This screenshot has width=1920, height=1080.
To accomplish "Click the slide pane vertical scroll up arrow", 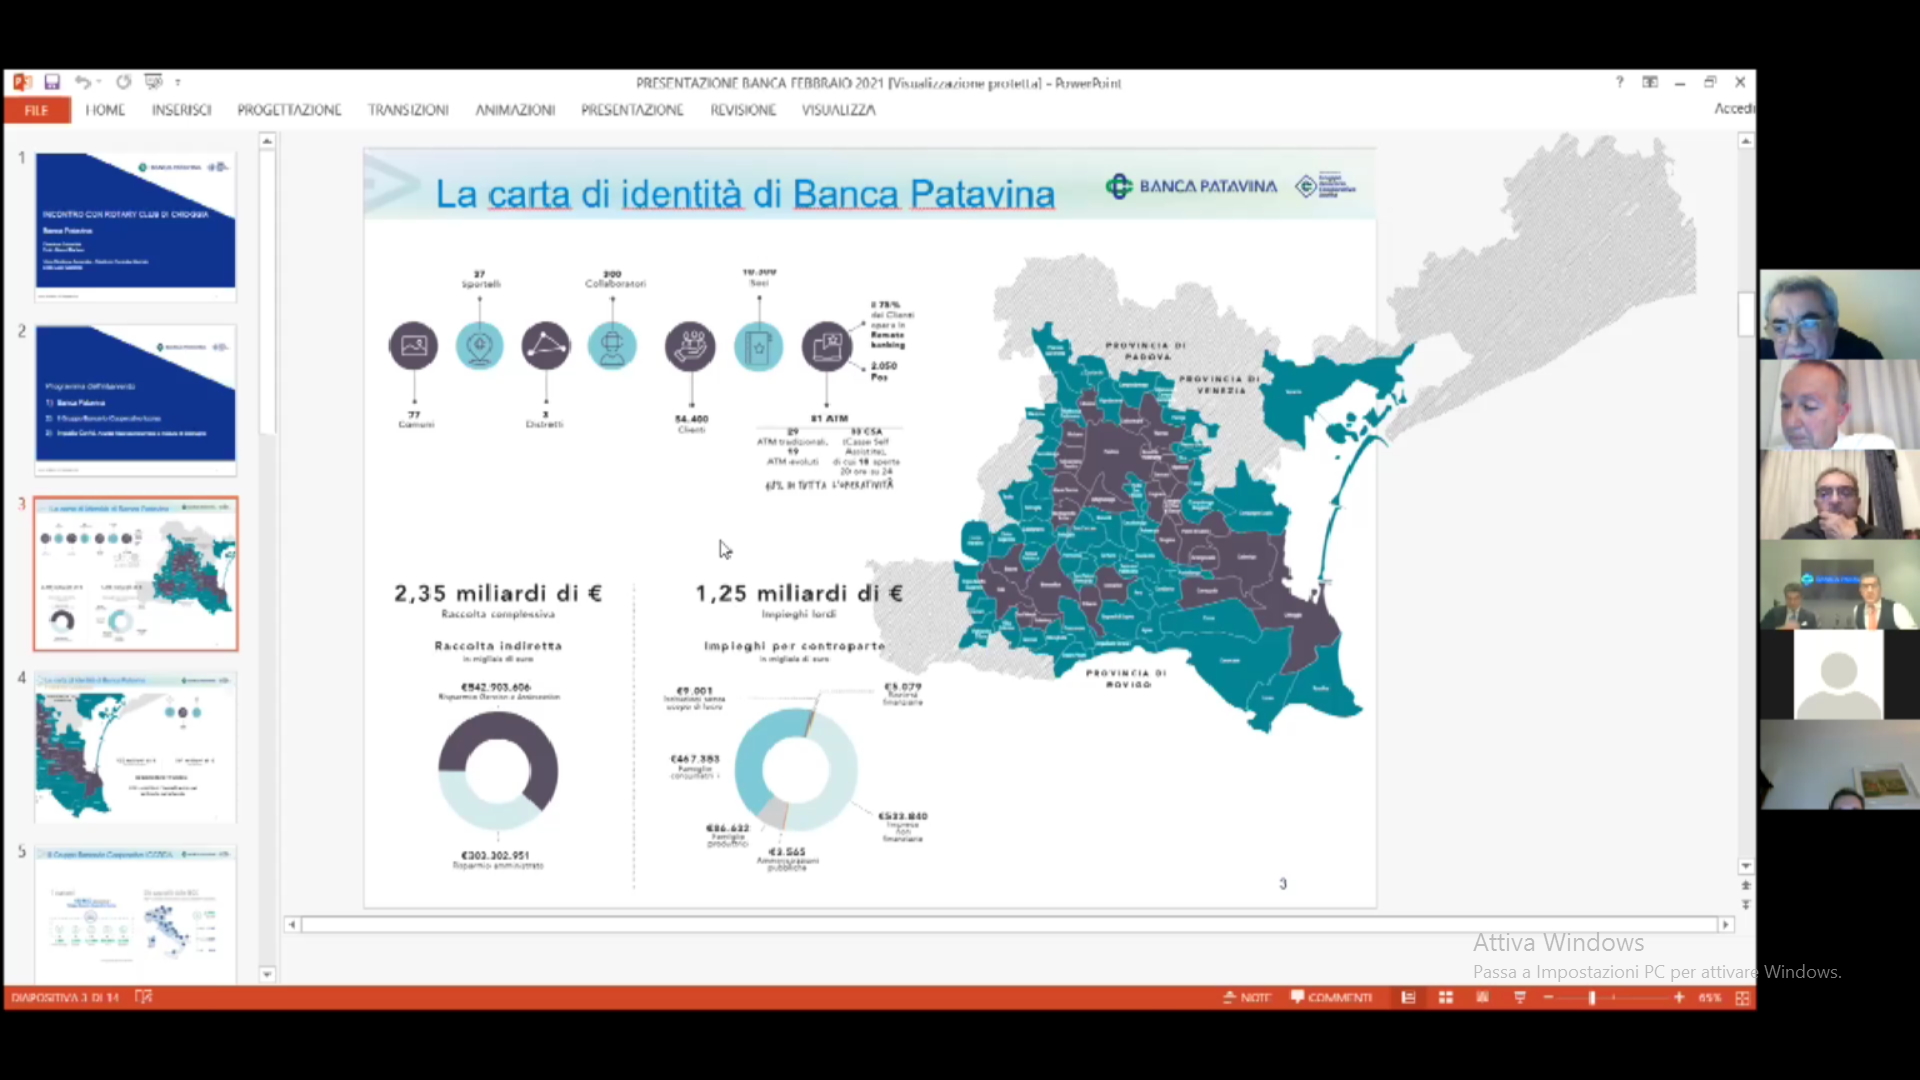I will click(x=1746, y=141).
